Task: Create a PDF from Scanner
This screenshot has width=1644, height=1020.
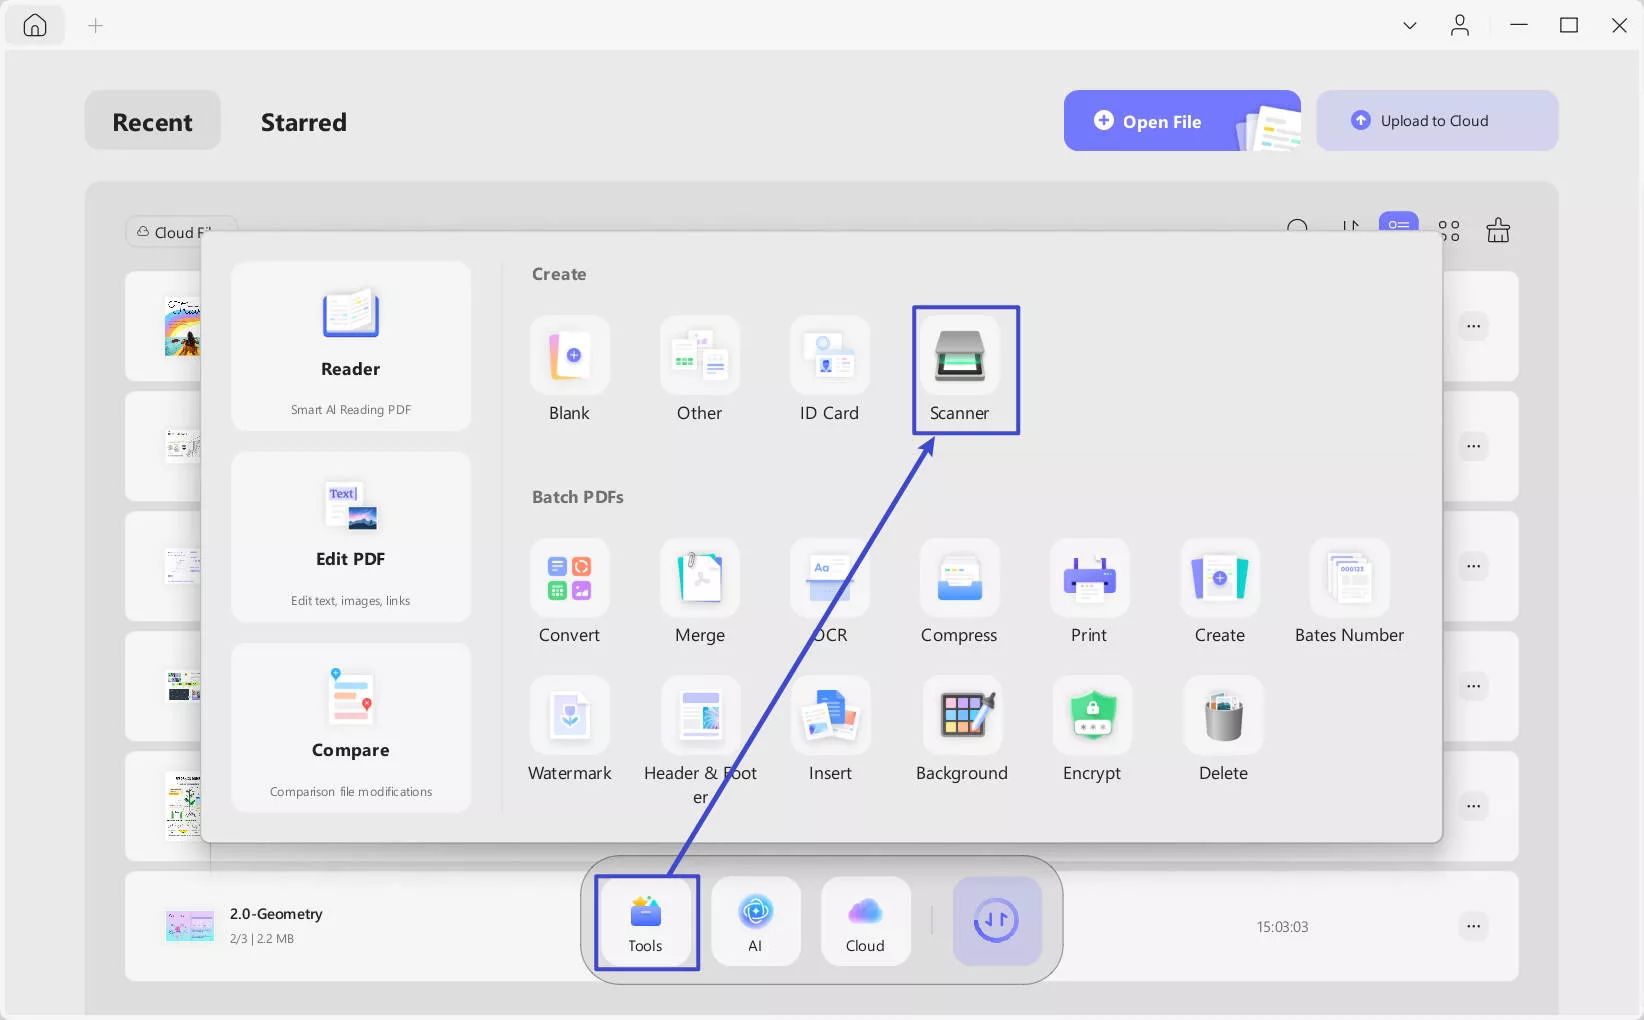Action: pos(960,368)
